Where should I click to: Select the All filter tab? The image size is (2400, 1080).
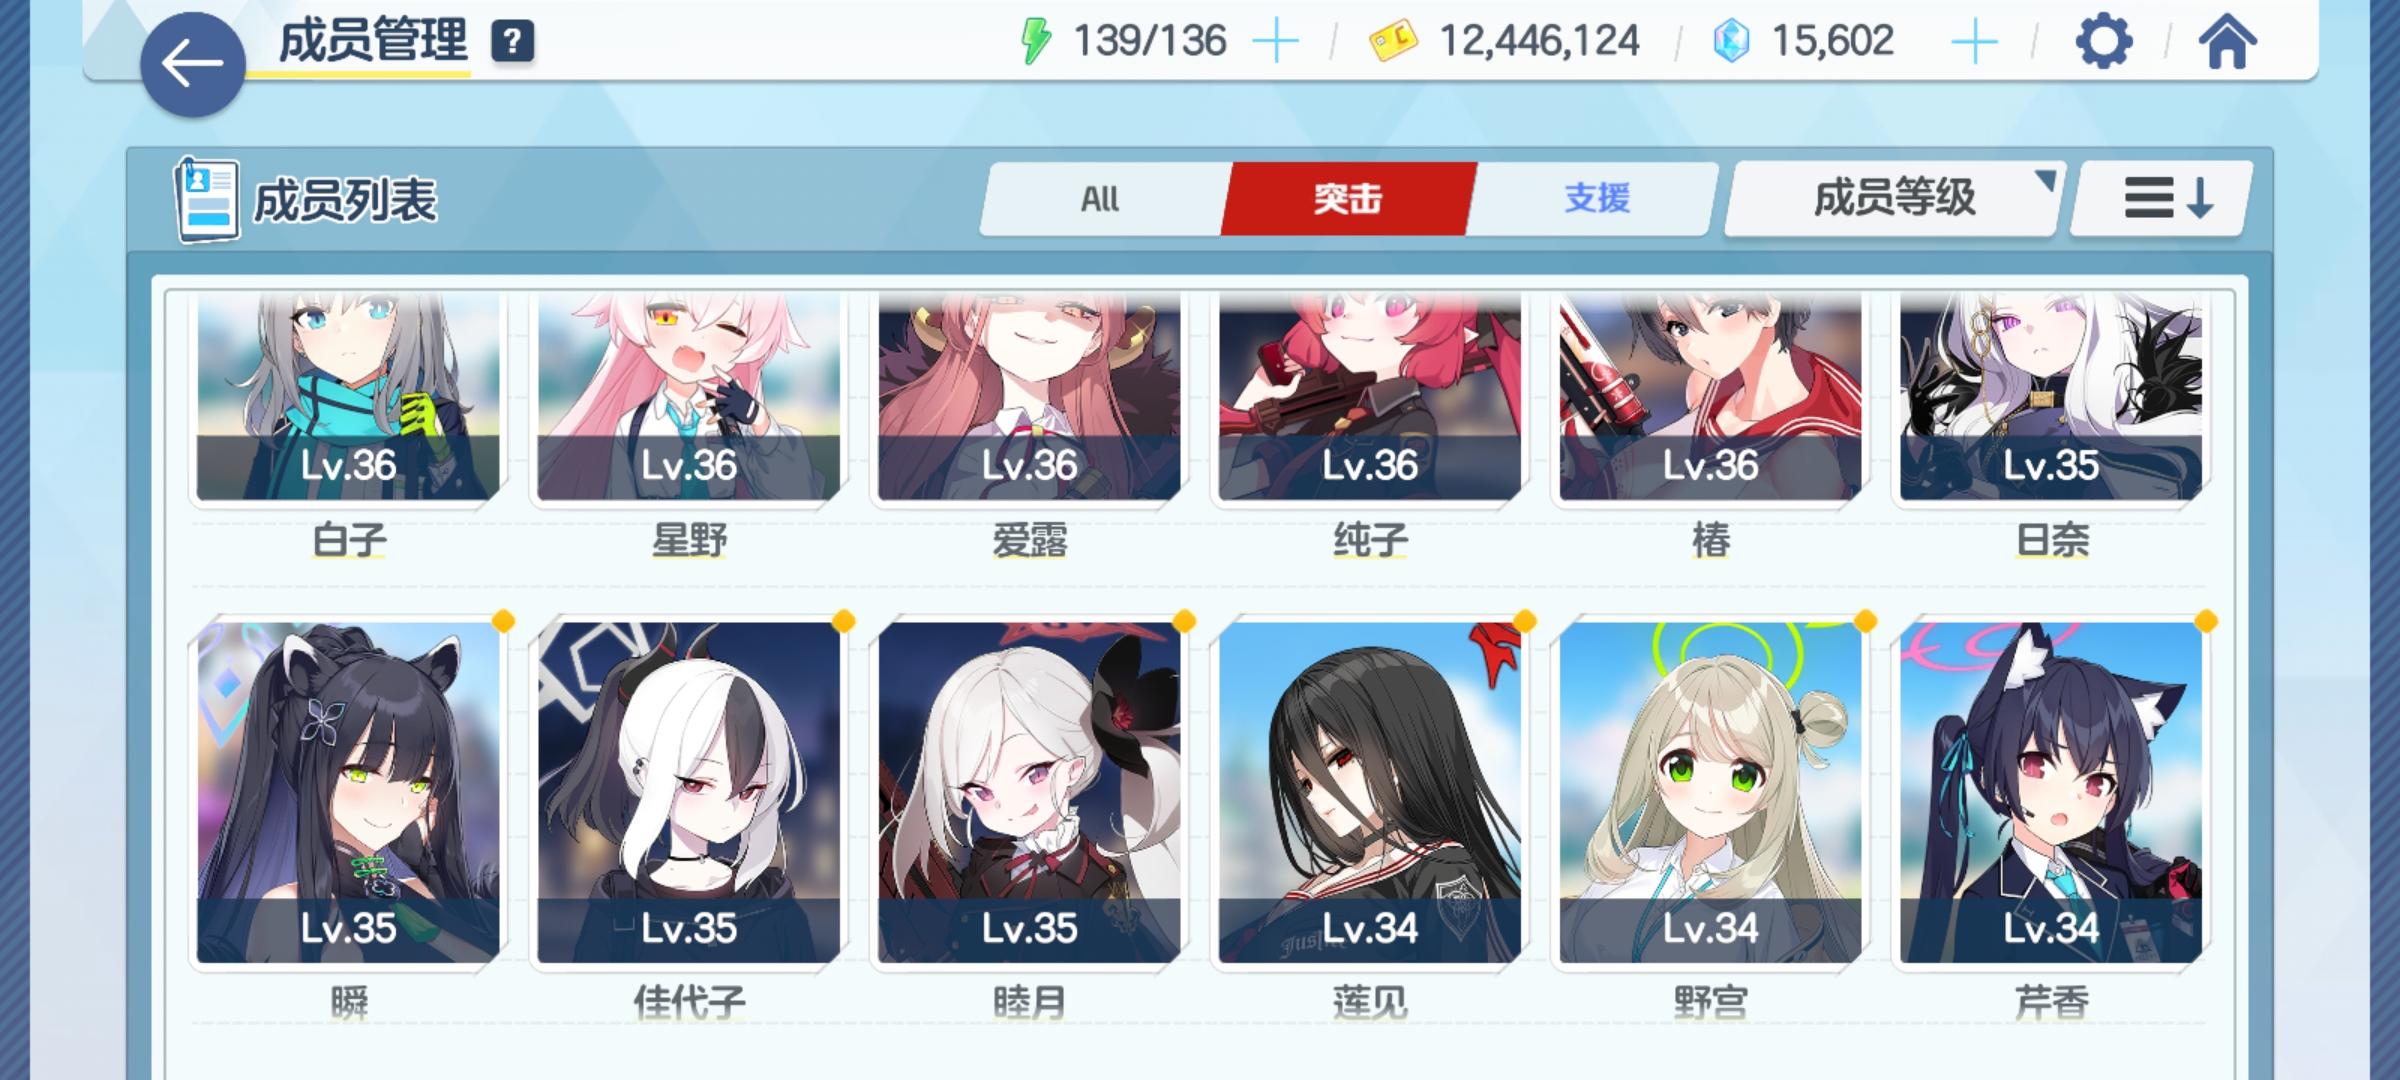tap(1100, 198)
